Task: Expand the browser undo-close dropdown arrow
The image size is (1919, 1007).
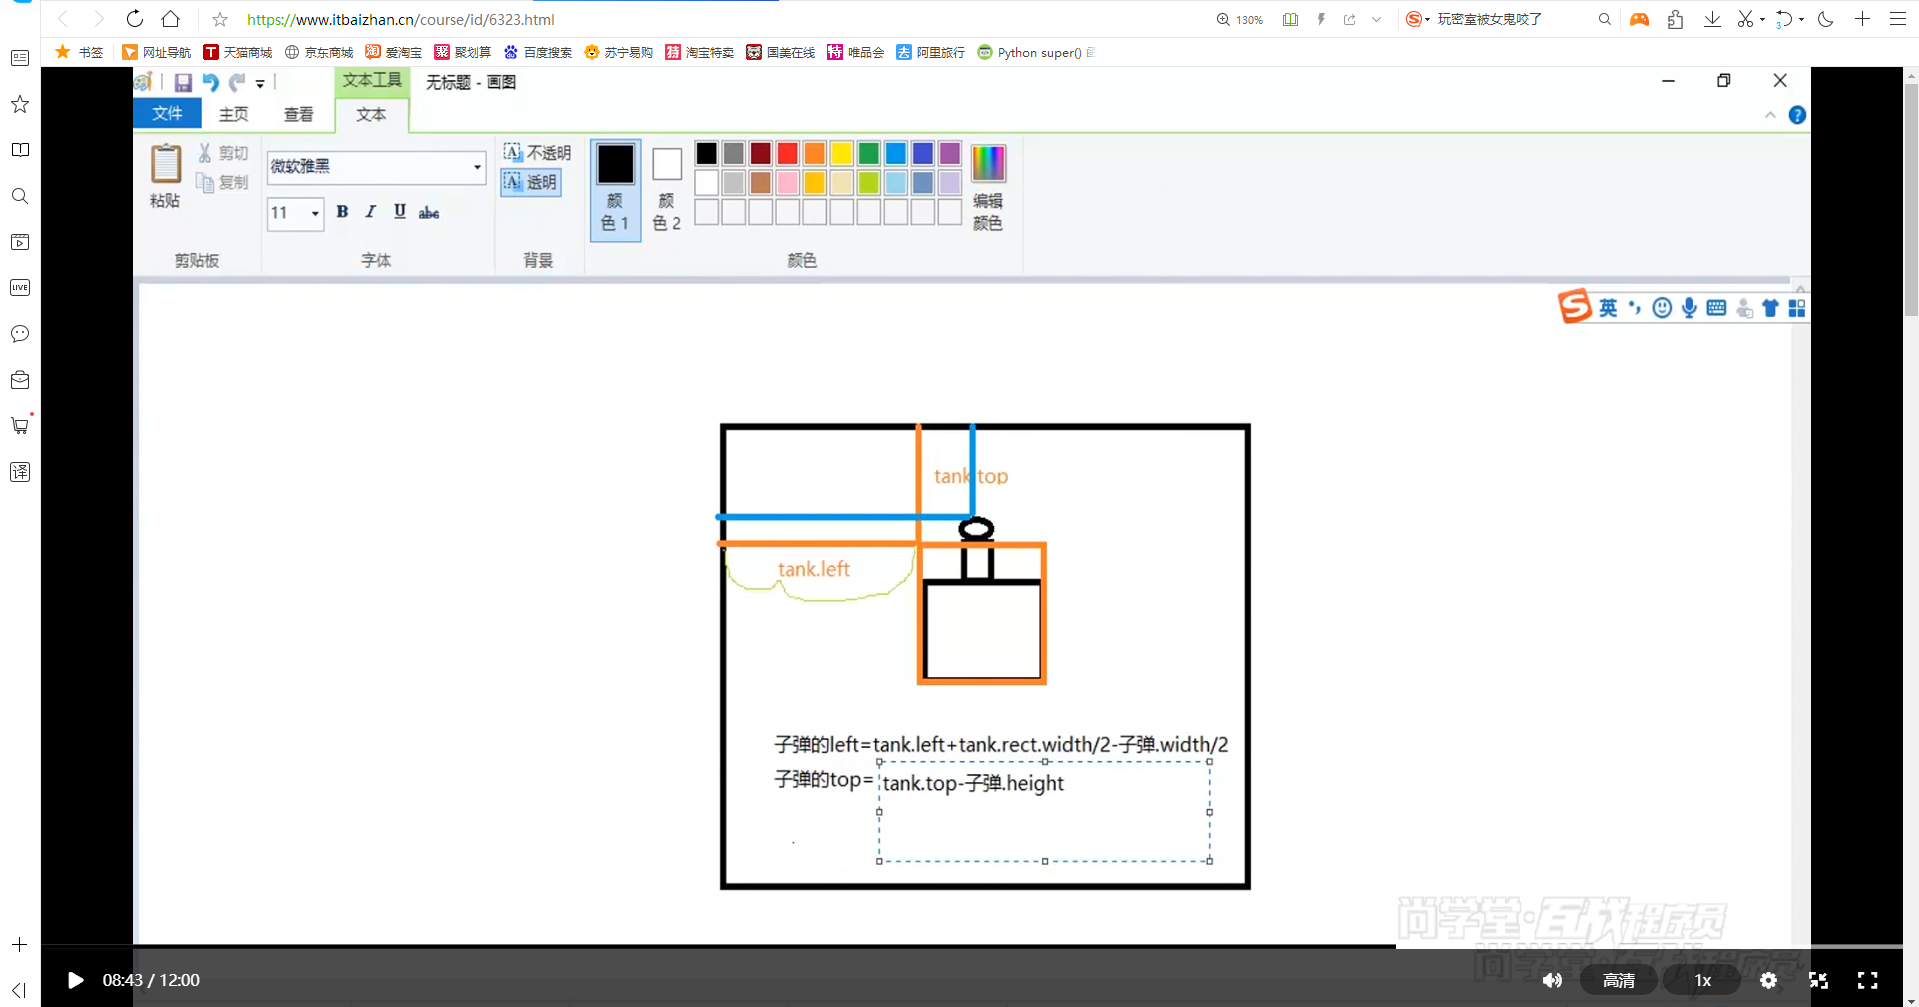Action: (1801, 19)
